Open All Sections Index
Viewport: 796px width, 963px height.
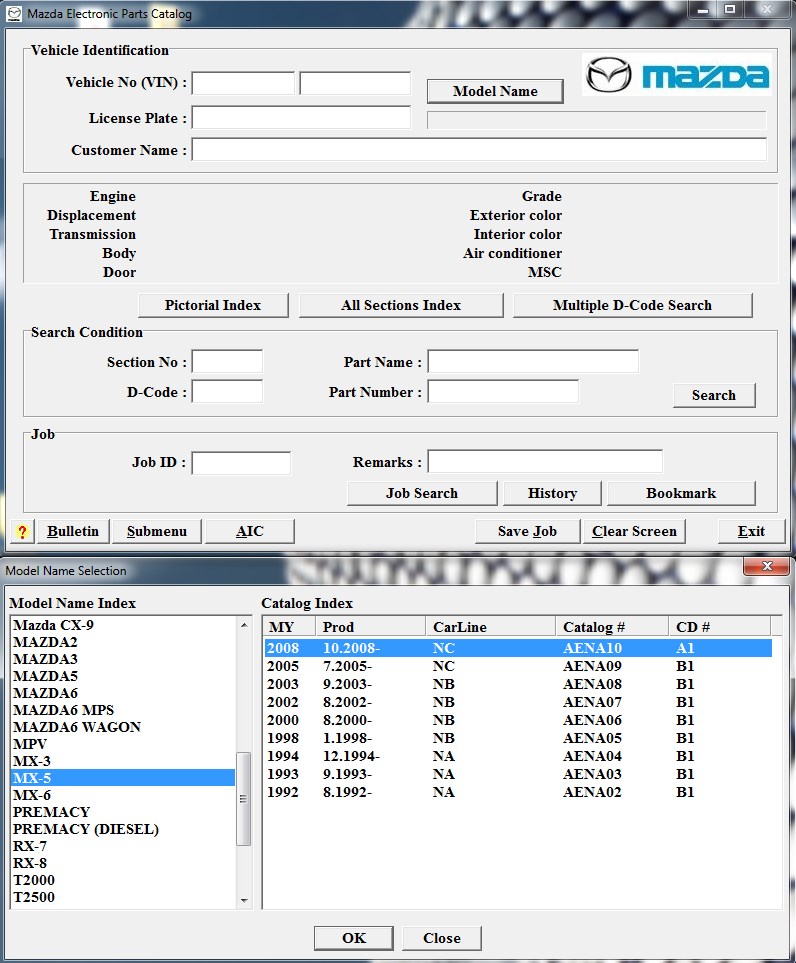coord(401,305)
